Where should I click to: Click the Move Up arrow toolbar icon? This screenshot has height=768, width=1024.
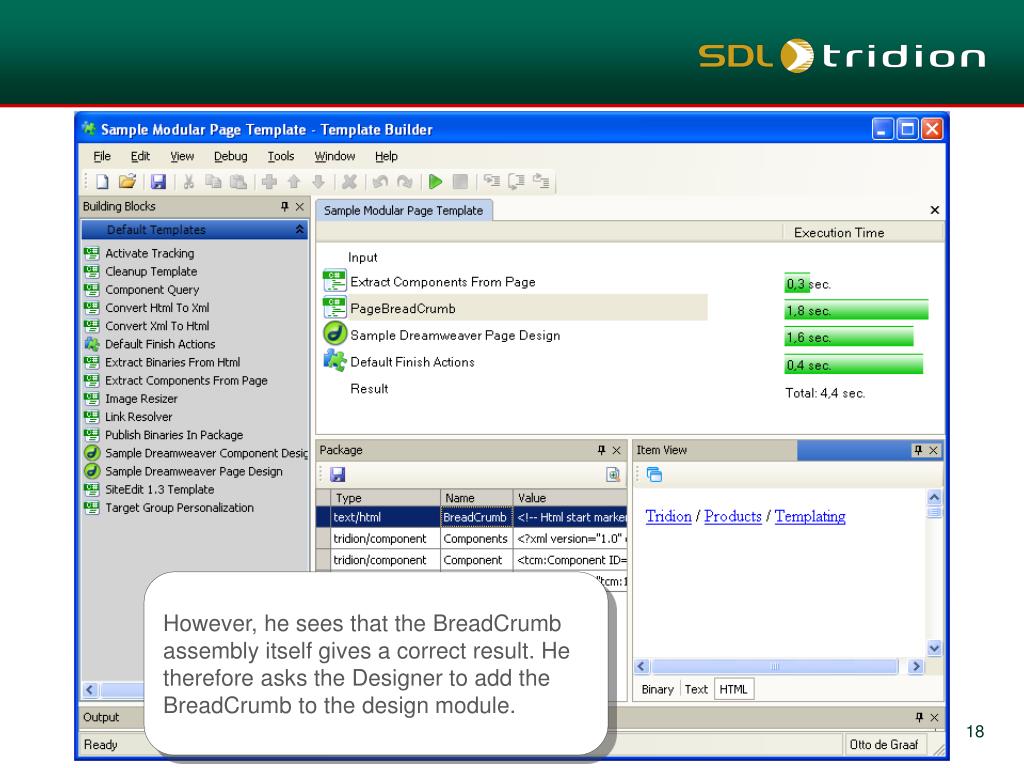pyautogui.click(x=294, y=182)
